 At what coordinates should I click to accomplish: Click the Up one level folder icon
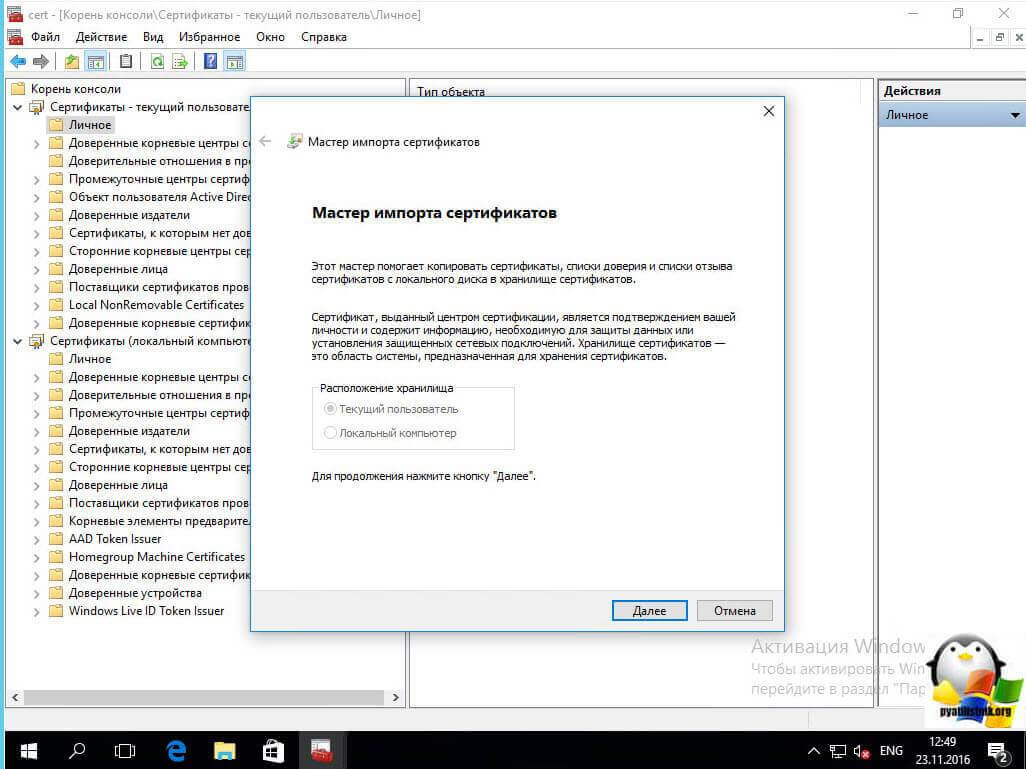(x=72, y=62)
